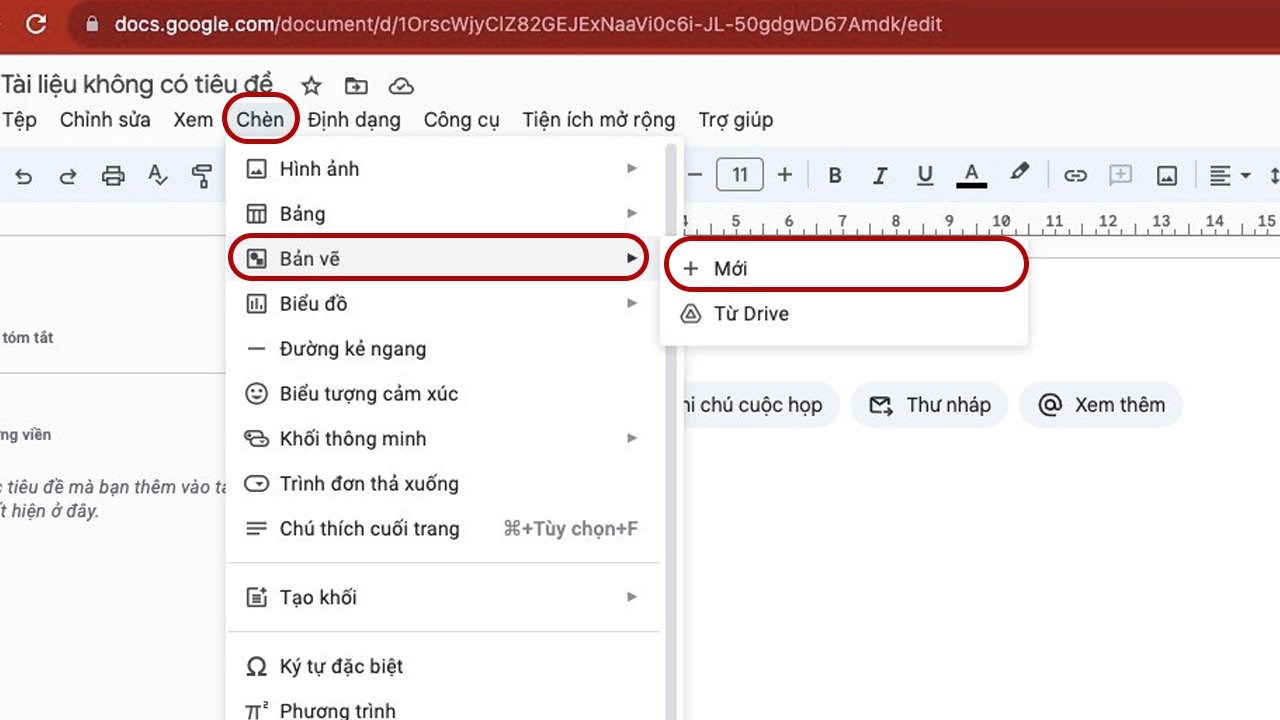This screenshot has height=720, width=1280.
Task: Click the font size field showing 11
Action: tap(740, 175)
